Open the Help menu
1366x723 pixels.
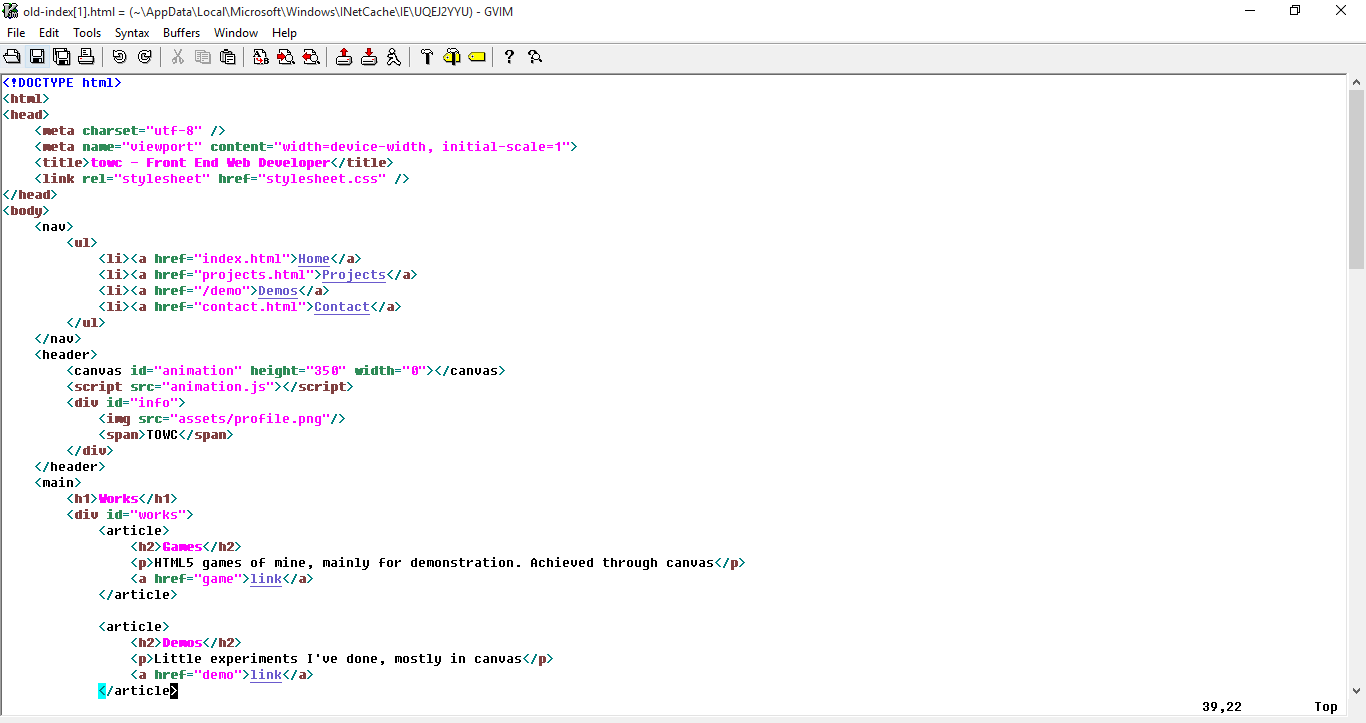(285, 33)
